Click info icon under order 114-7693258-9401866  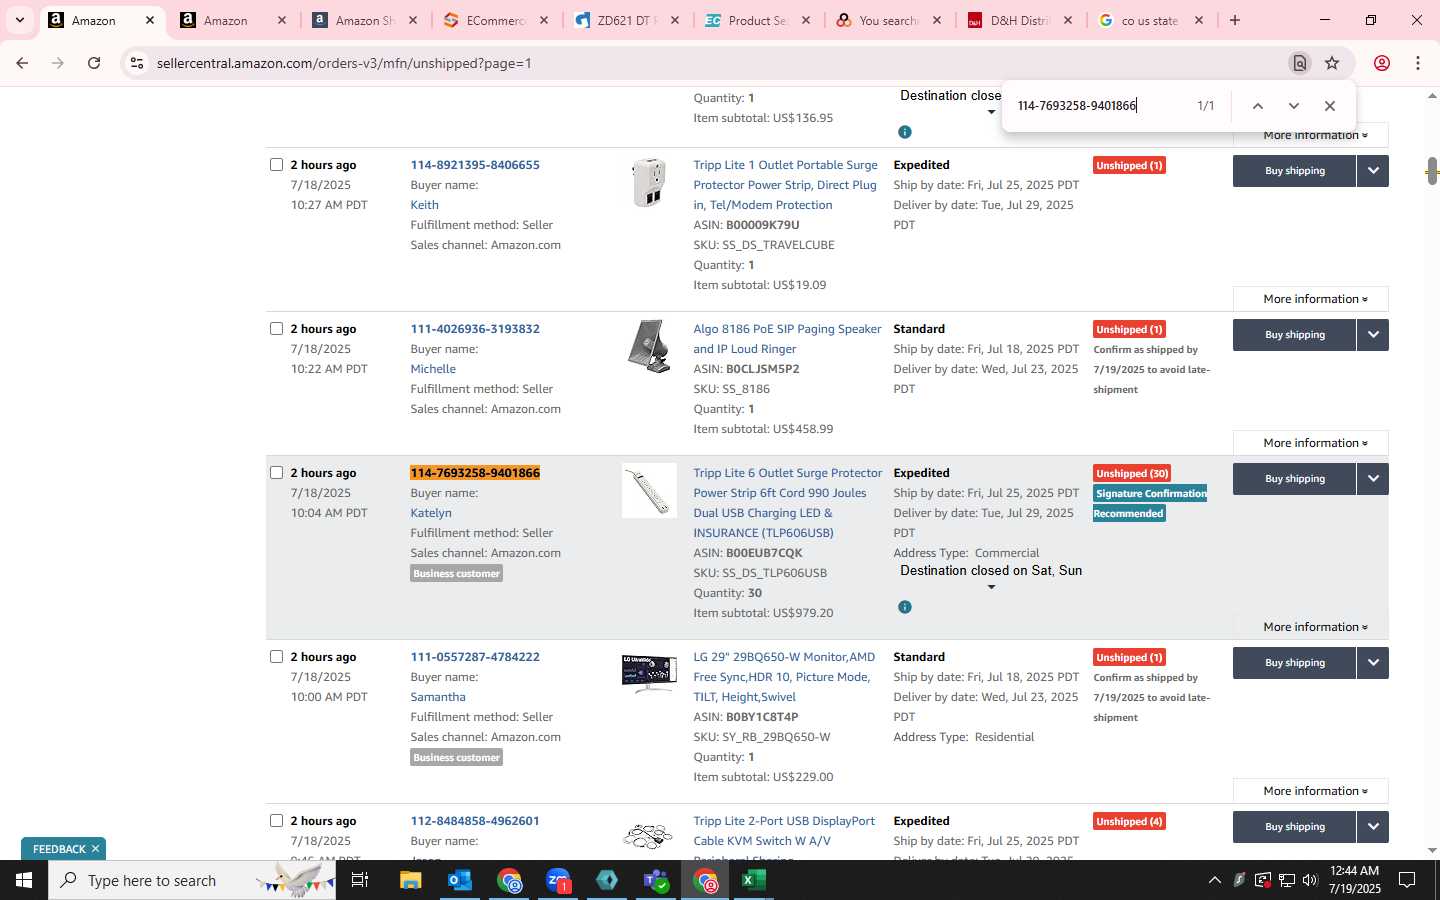(905, 607)
